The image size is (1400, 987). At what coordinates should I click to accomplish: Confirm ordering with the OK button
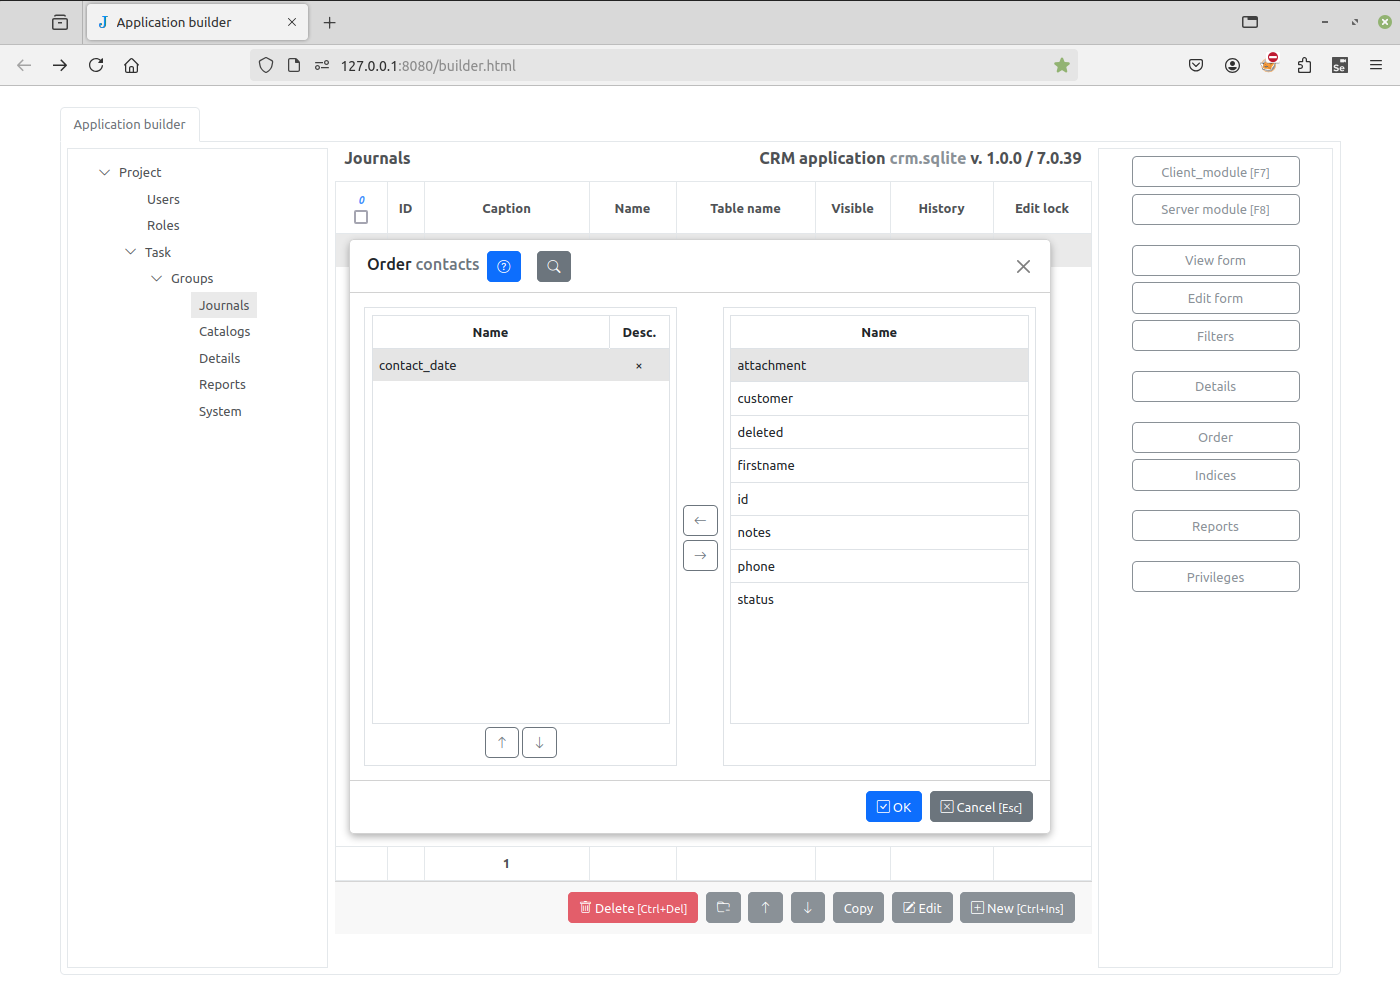(893, 807)
